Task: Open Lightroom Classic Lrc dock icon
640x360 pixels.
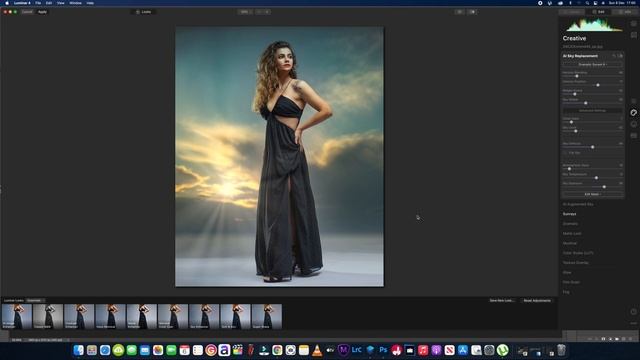Action: (357, 350)
